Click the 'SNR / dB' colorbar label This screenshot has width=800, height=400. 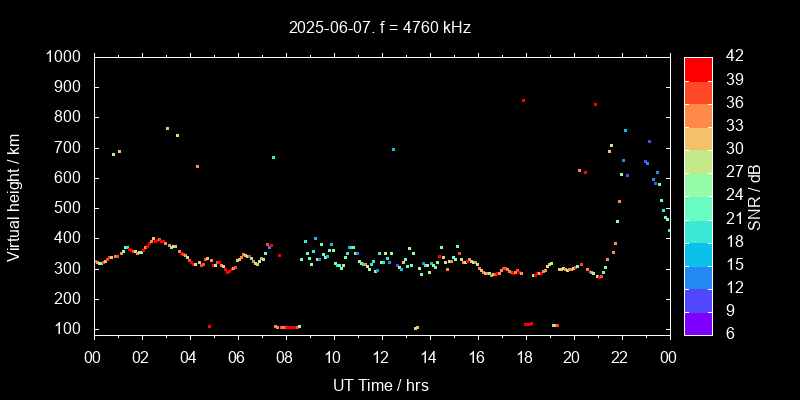point(755,195)
